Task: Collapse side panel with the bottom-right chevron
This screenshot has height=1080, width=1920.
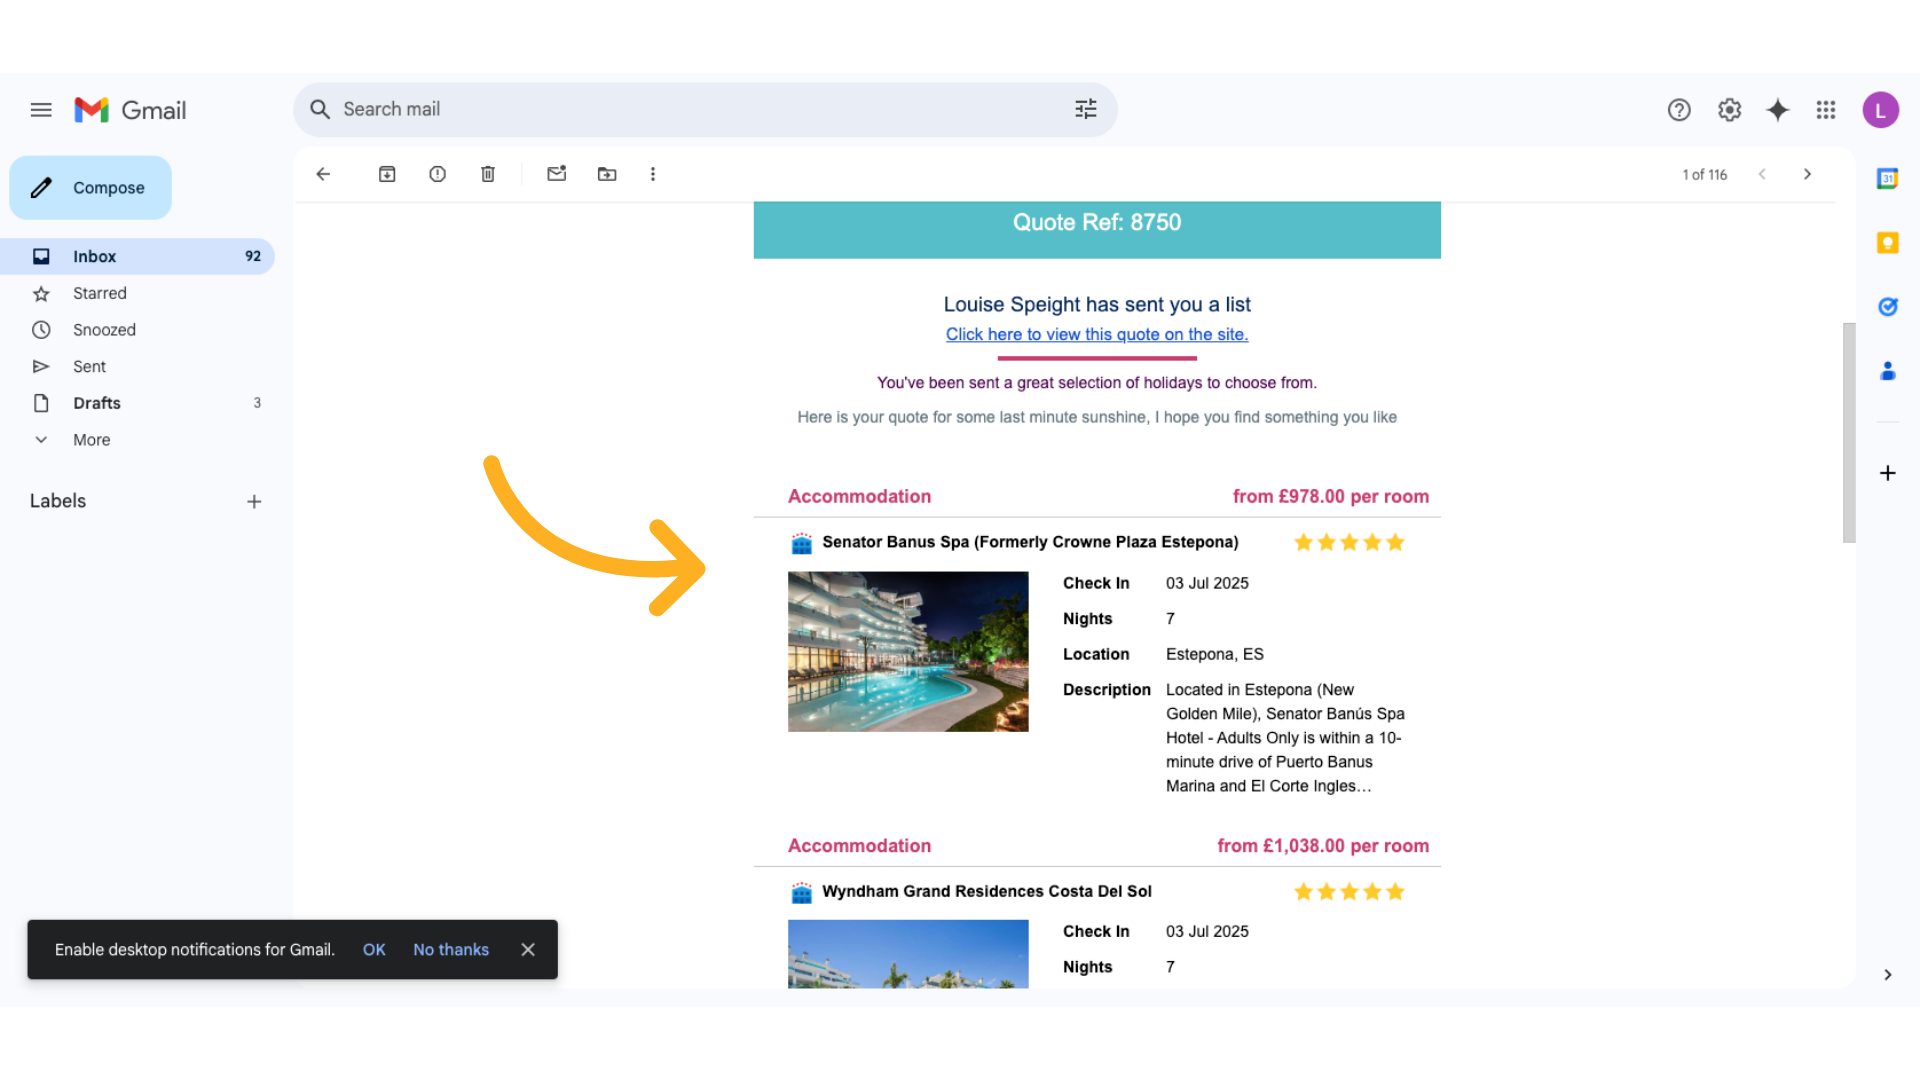Action: click(1887, 975)
